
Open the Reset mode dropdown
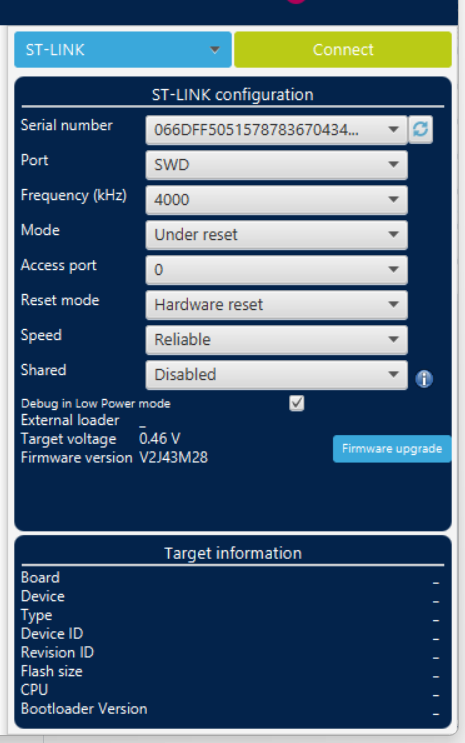coord(276,305)
